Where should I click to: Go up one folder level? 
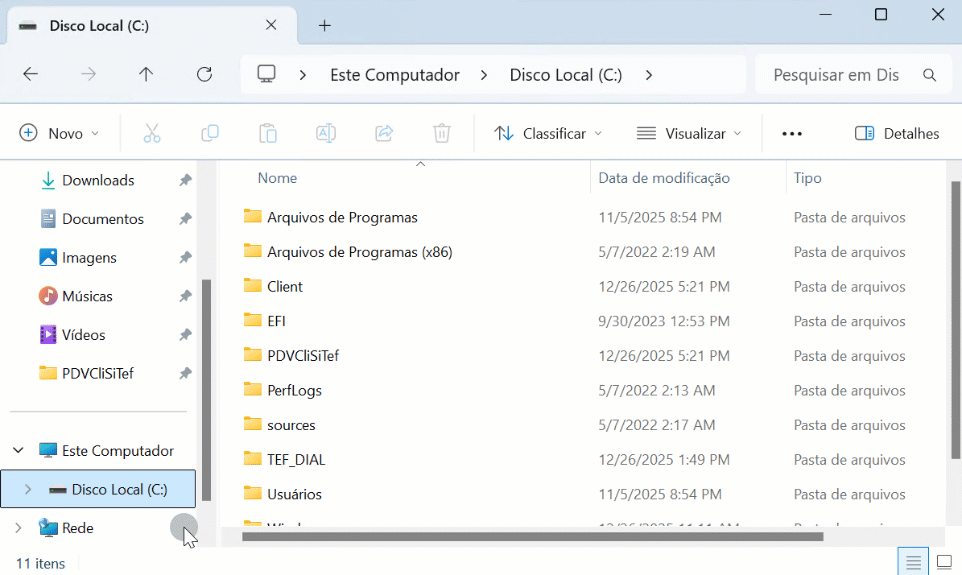coord(145,74)
